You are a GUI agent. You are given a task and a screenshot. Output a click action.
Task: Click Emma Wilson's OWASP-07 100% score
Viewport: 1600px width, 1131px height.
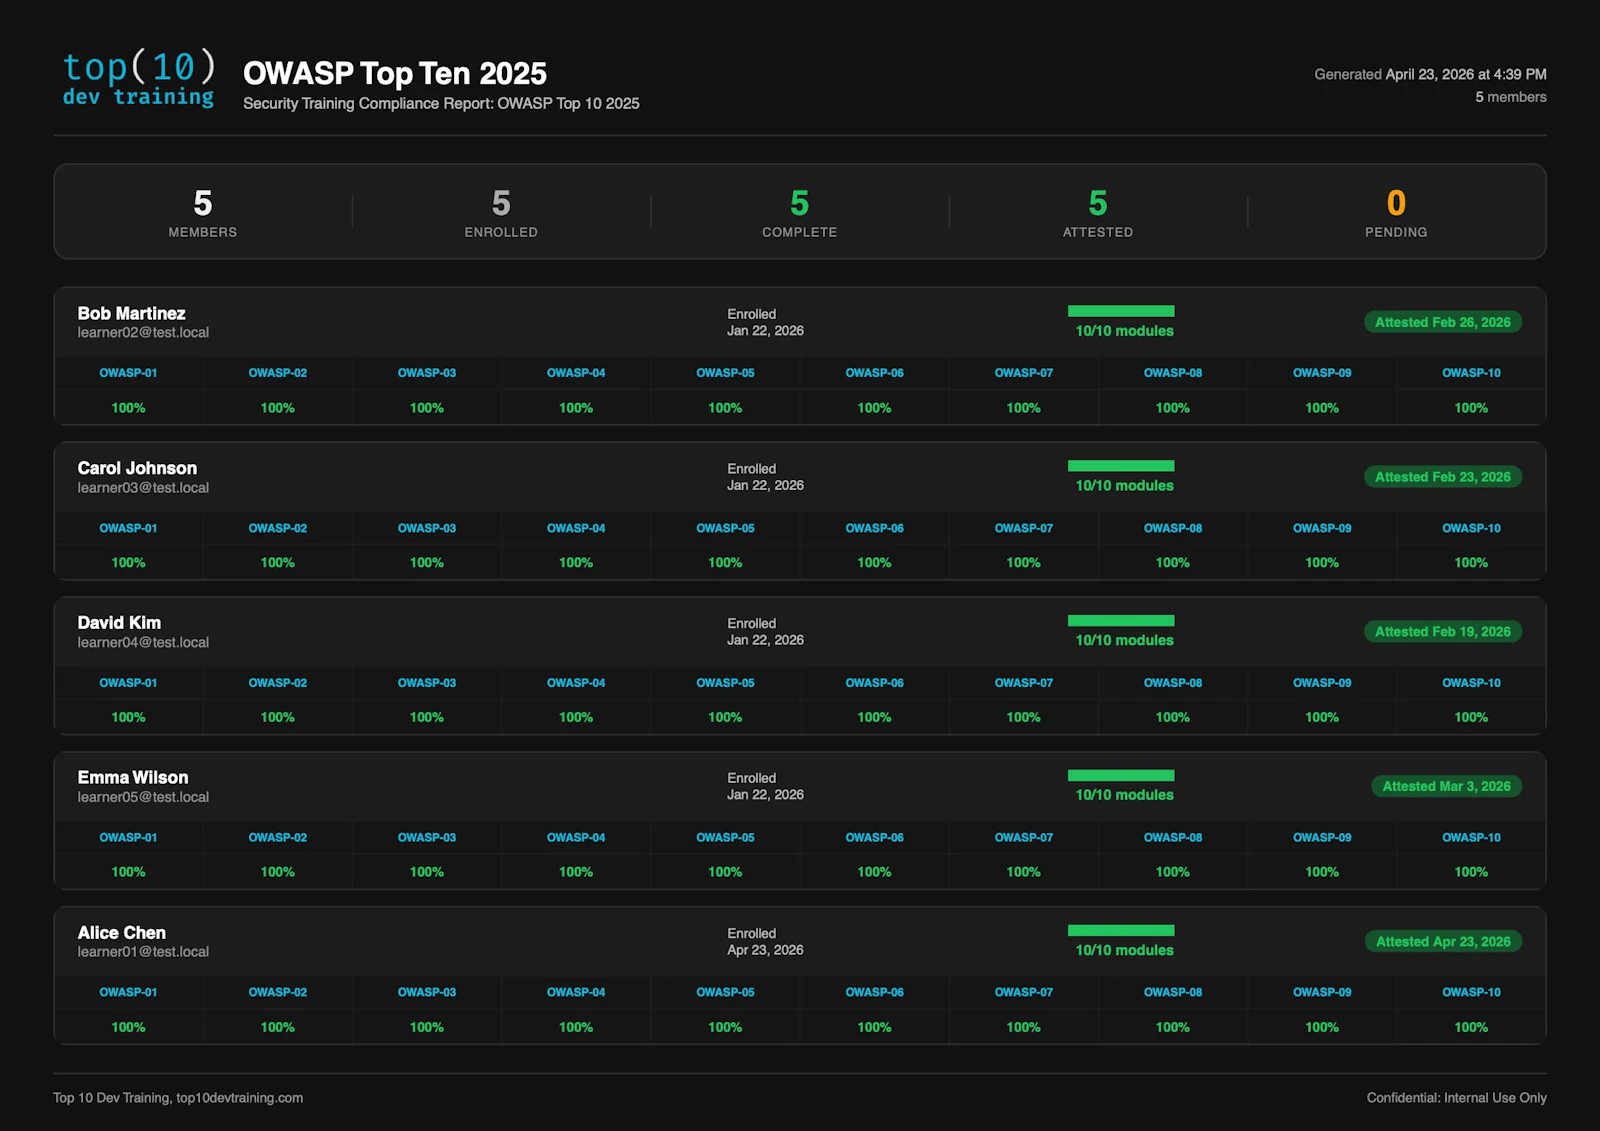coord(1024,873)
